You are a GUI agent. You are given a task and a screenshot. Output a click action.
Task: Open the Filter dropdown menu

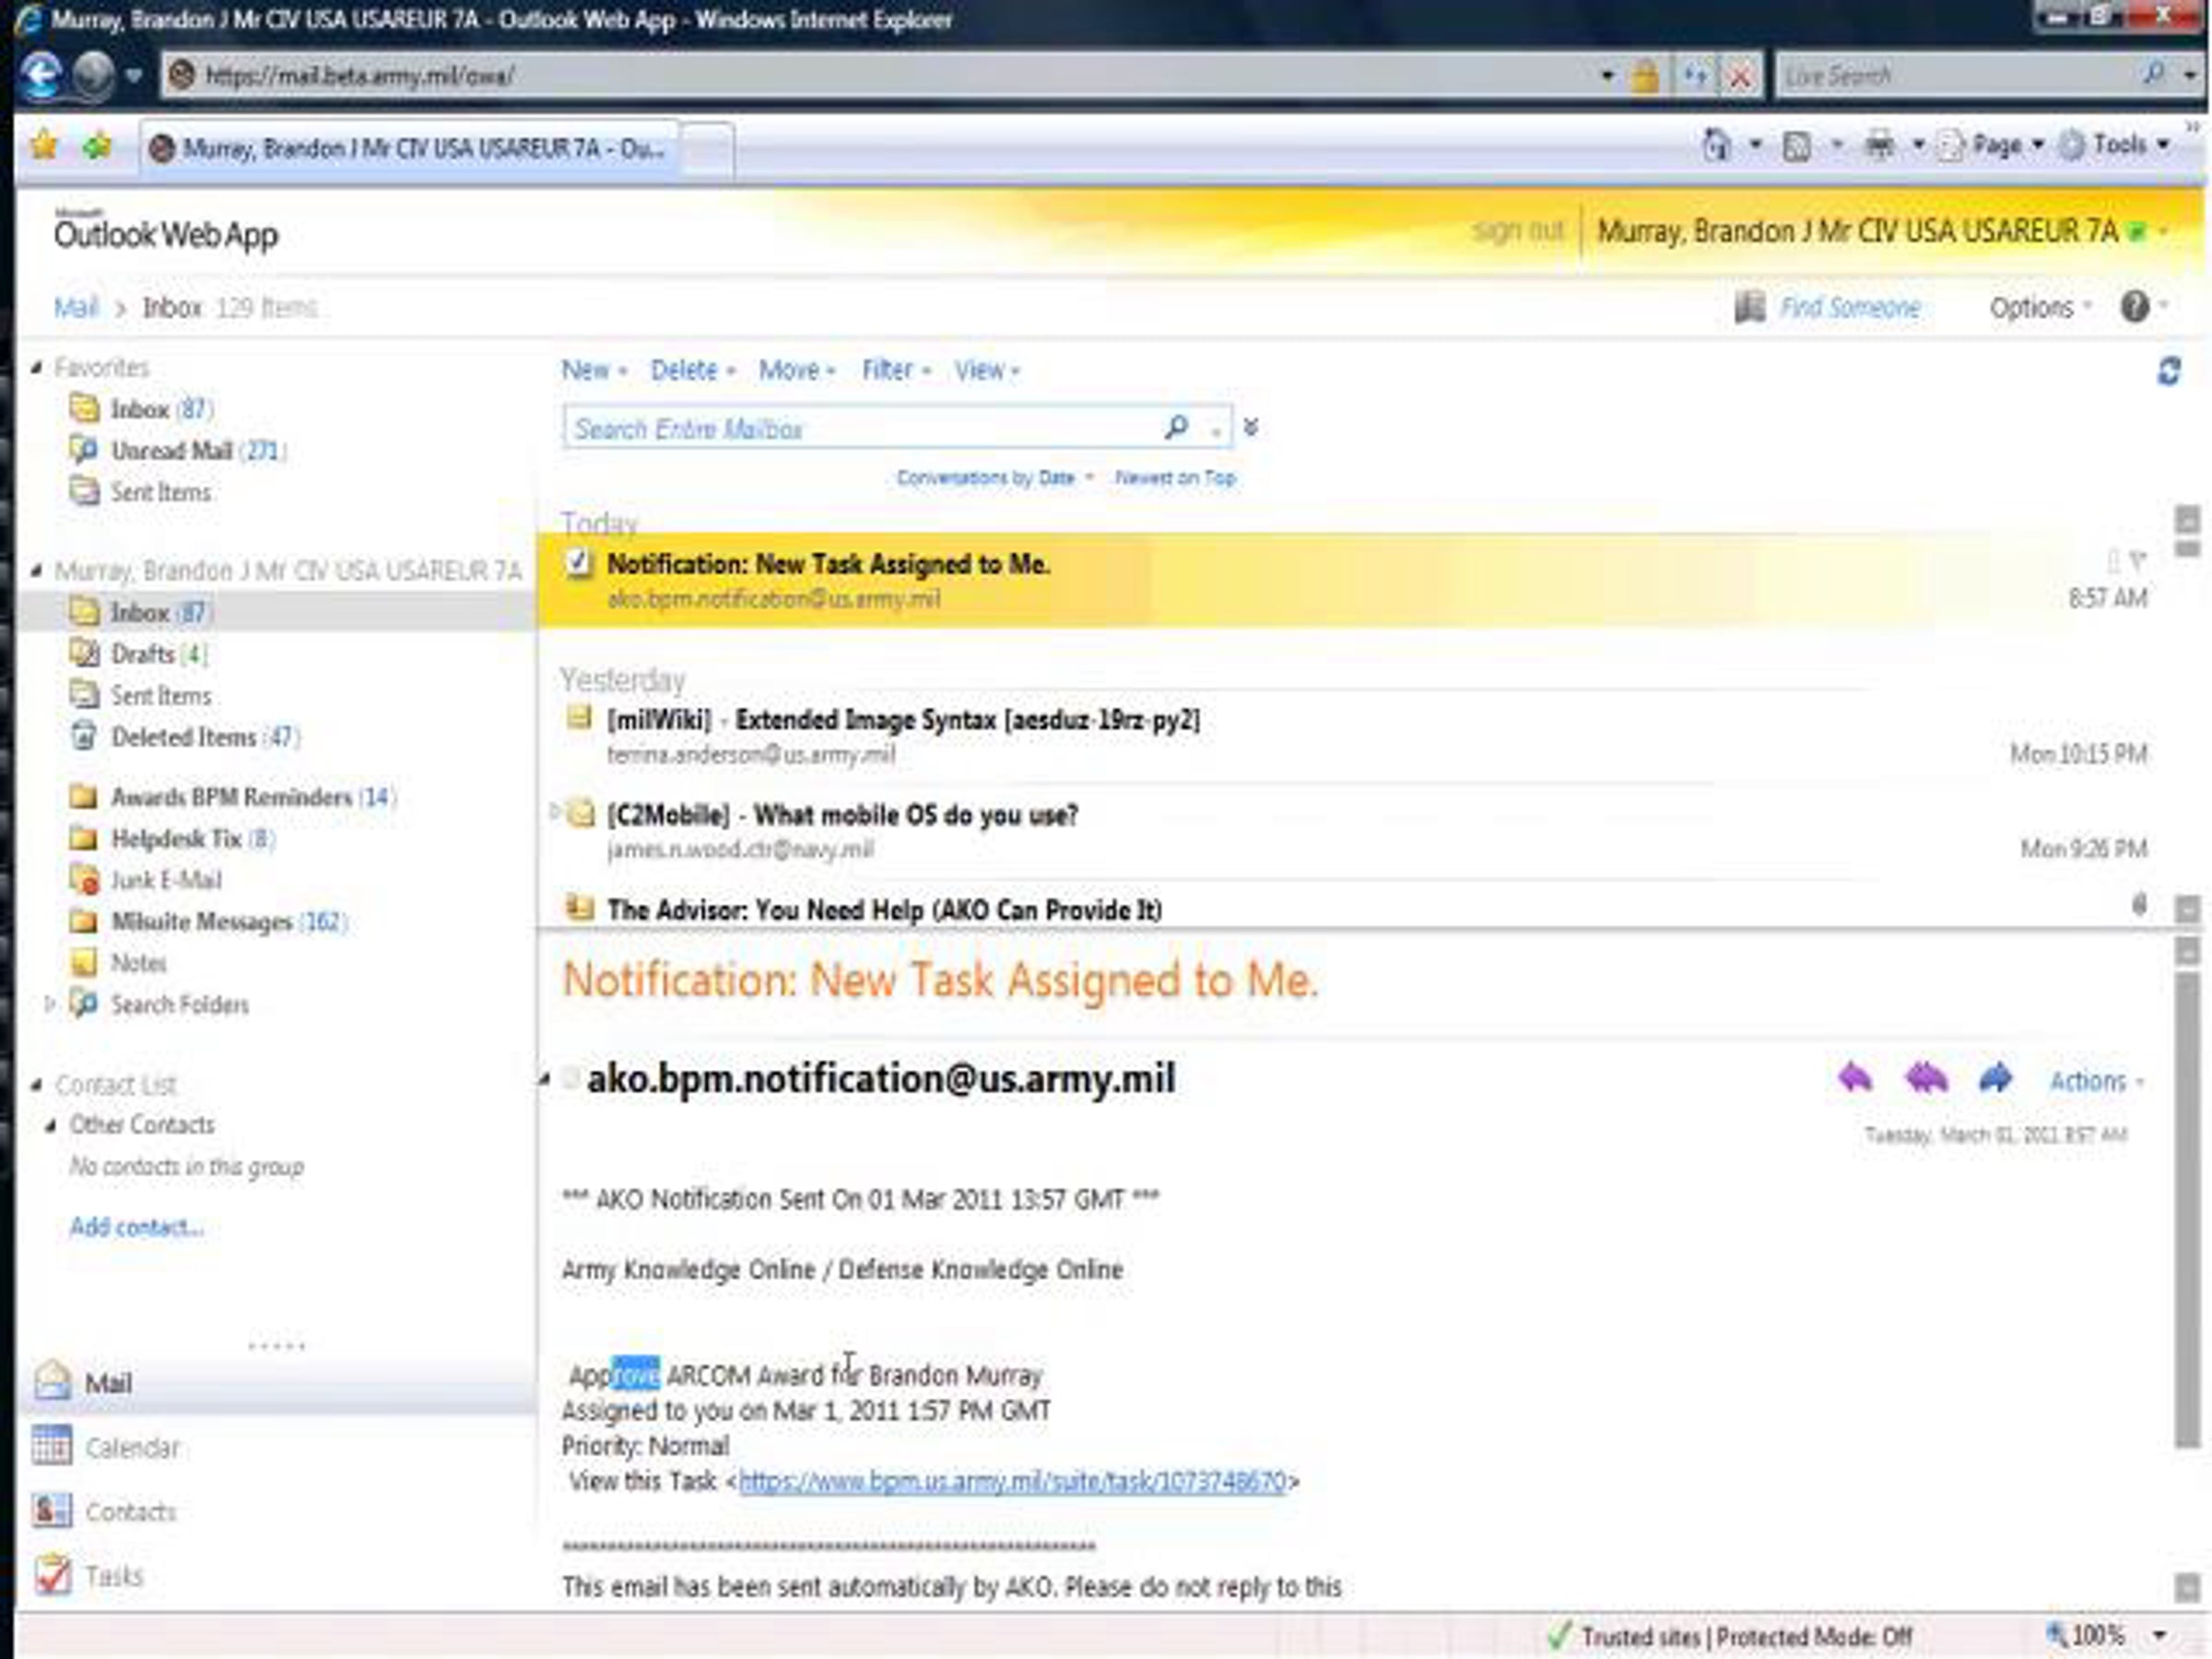[895, 371]
